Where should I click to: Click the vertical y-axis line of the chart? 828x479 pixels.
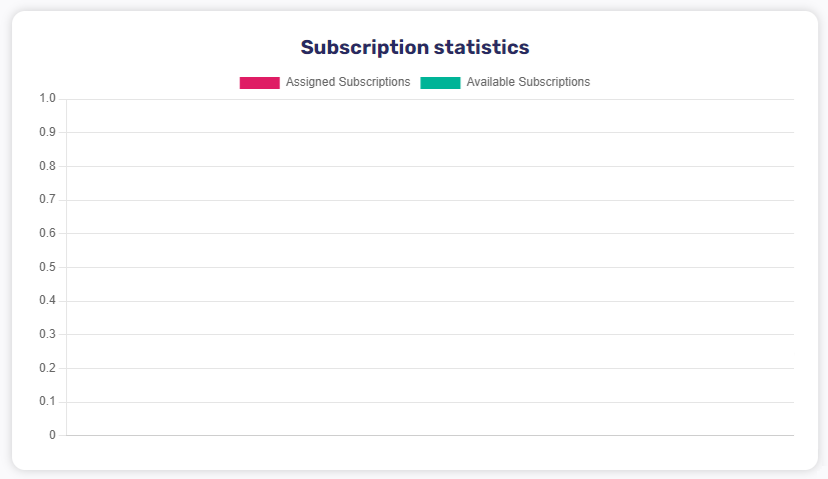pyautogui.click(x=67, y=267)
